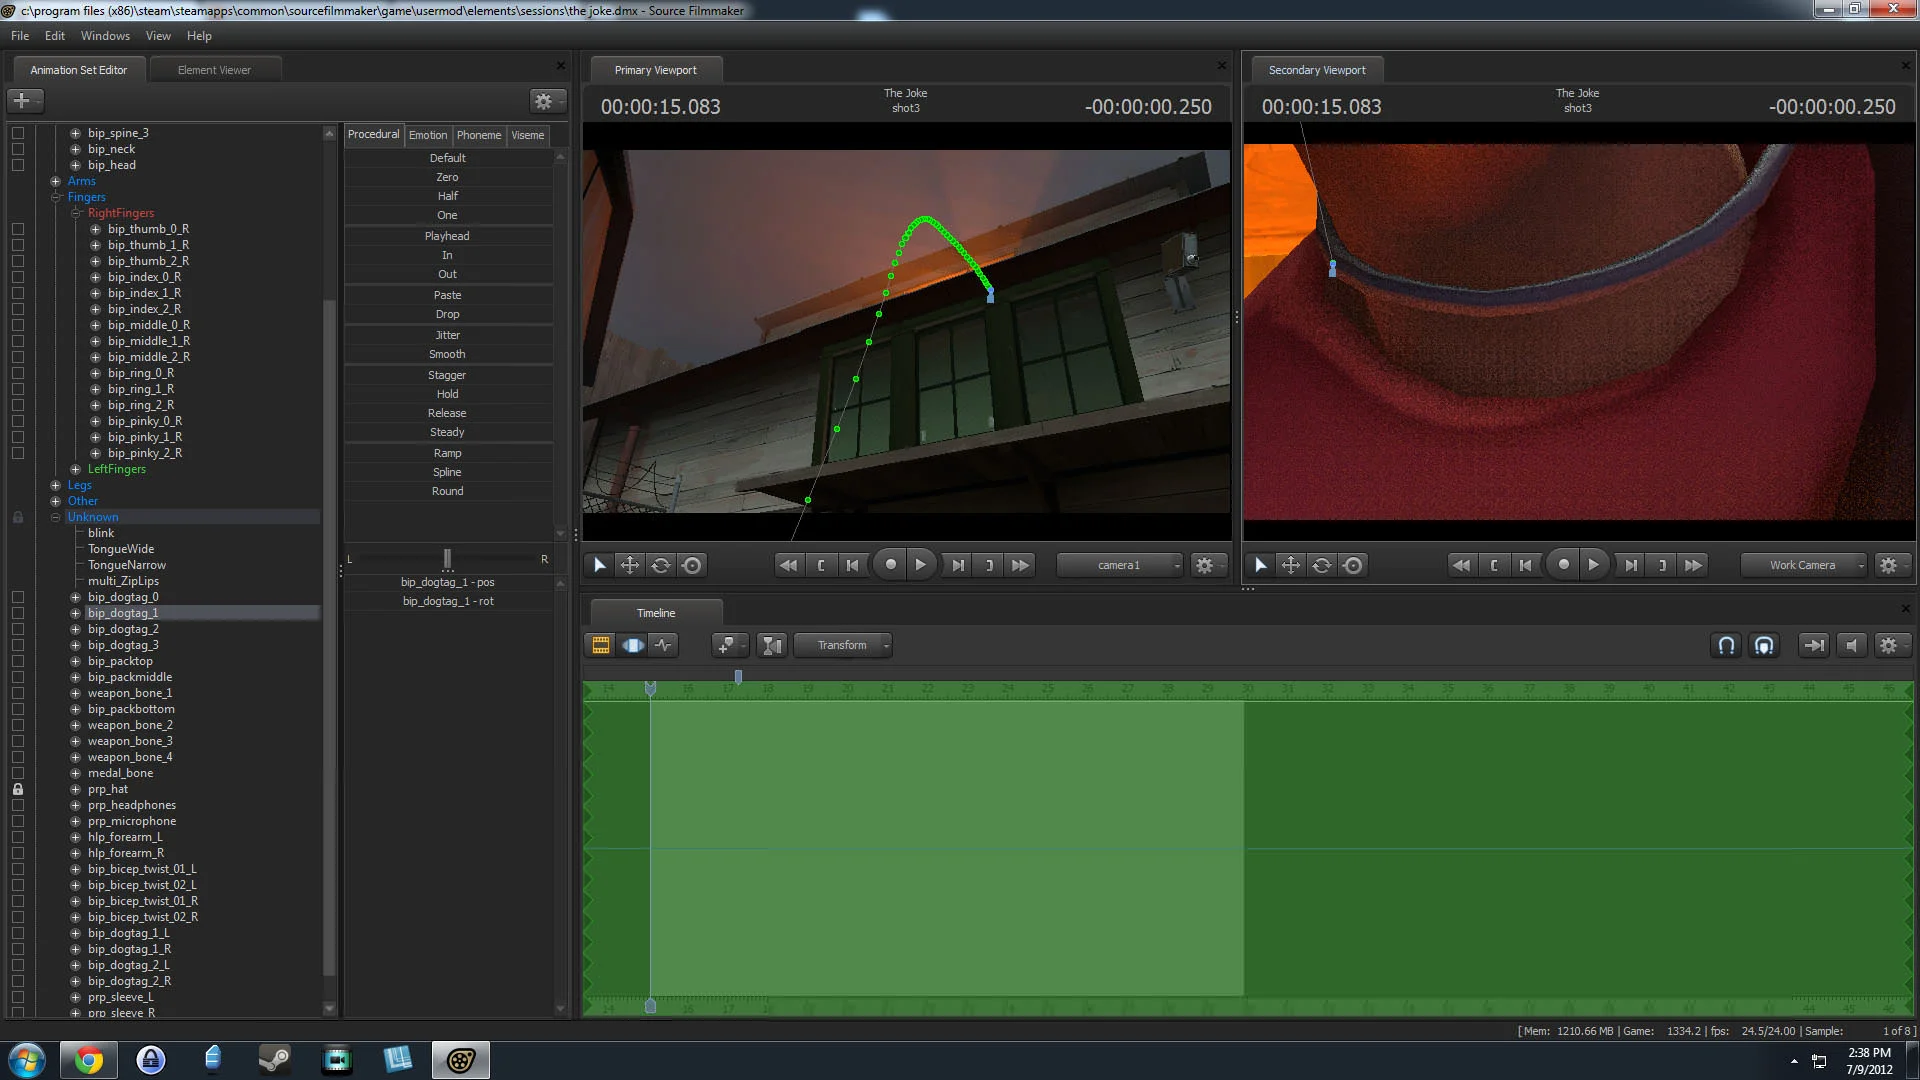
Task: Toggle checkbox next to bip_dogtag_0
Action: (18, 597)
